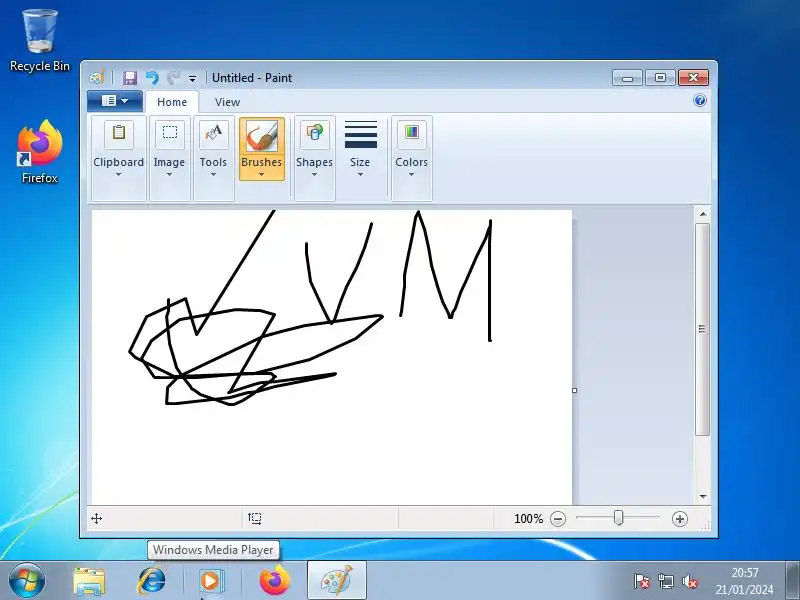800x600 pixels.
Task: Click the Save floppy disk icon
Action: tap(130, 78)
